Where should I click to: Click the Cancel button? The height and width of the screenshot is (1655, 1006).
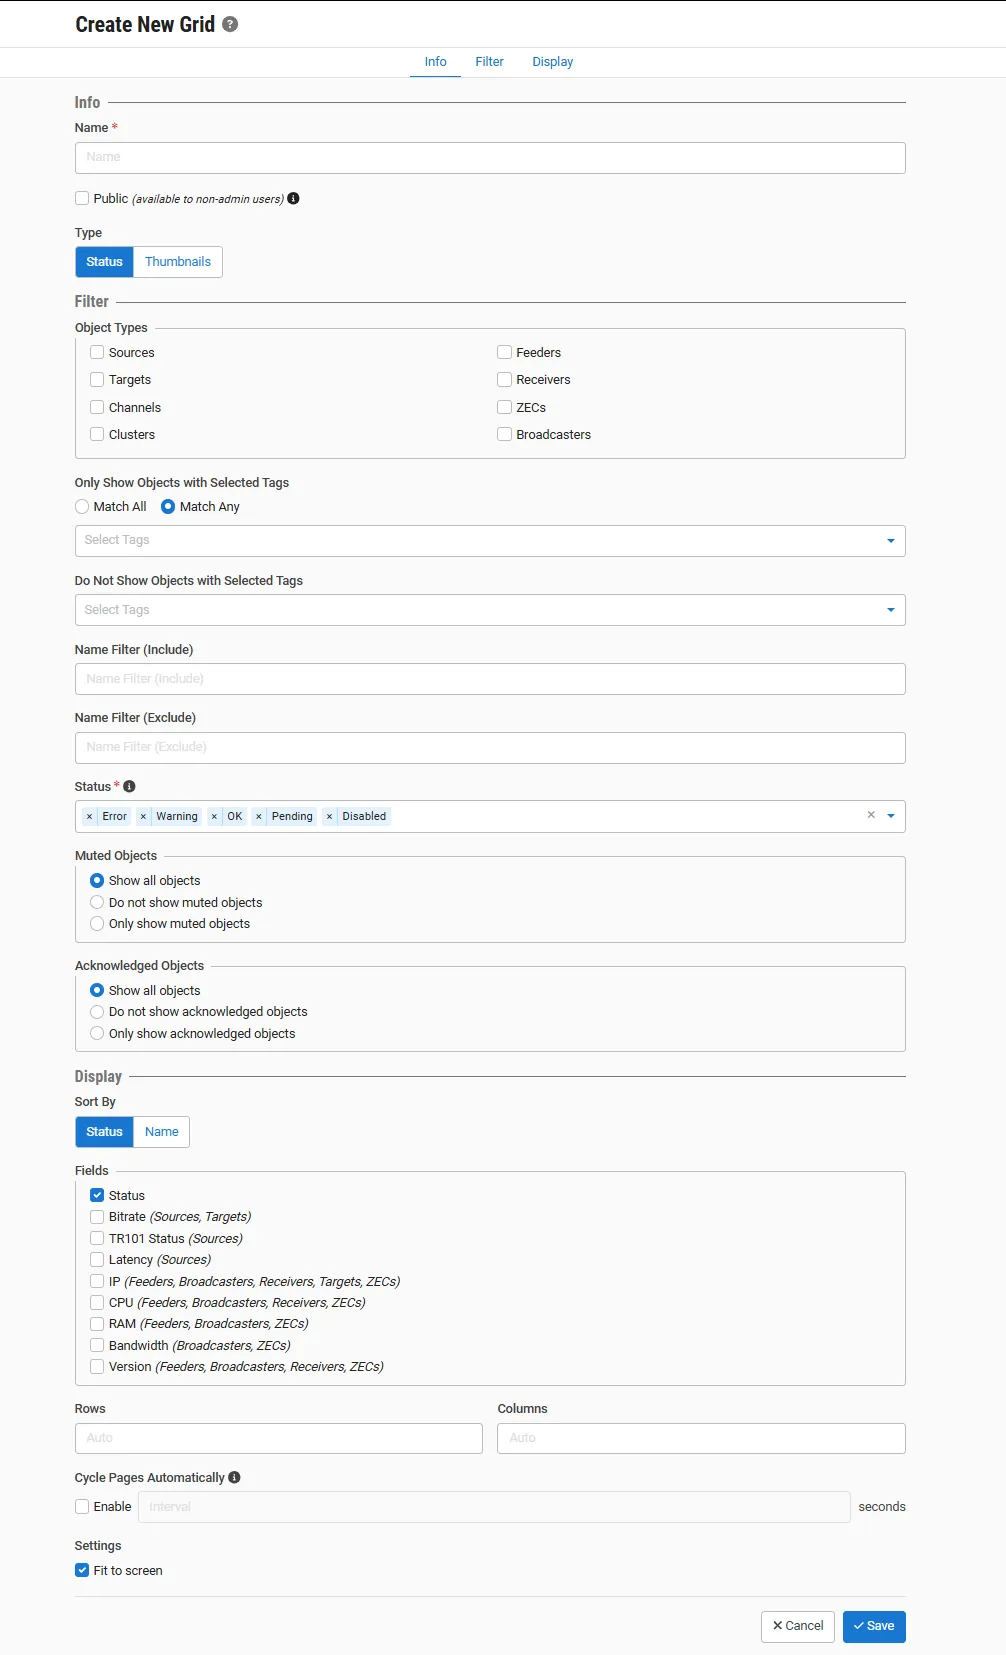[x=798, y=1626]
